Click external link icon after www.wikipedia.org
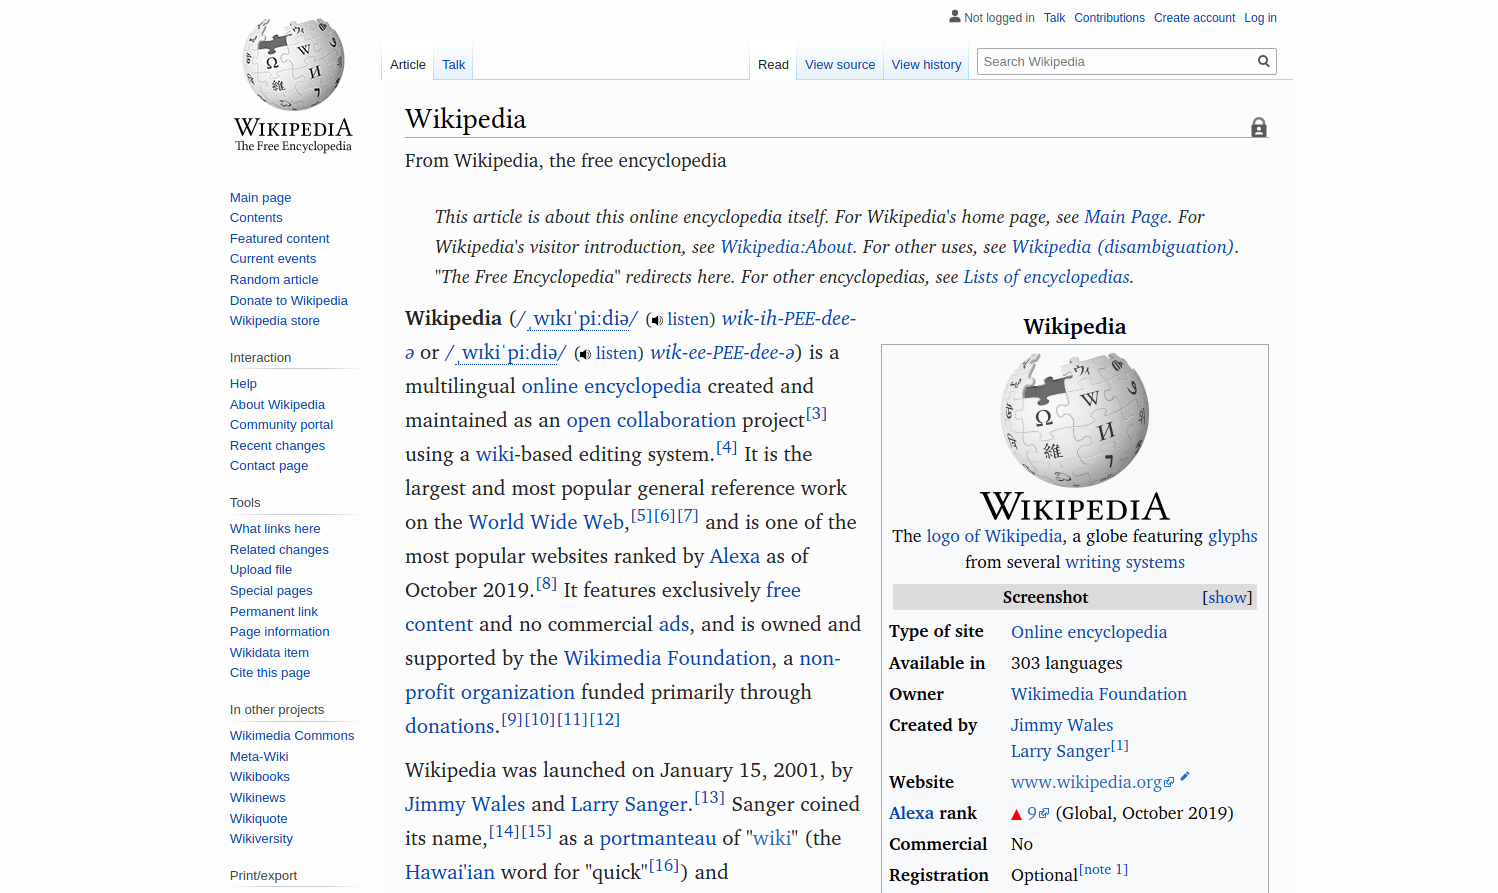 (x=1170, y=783)
